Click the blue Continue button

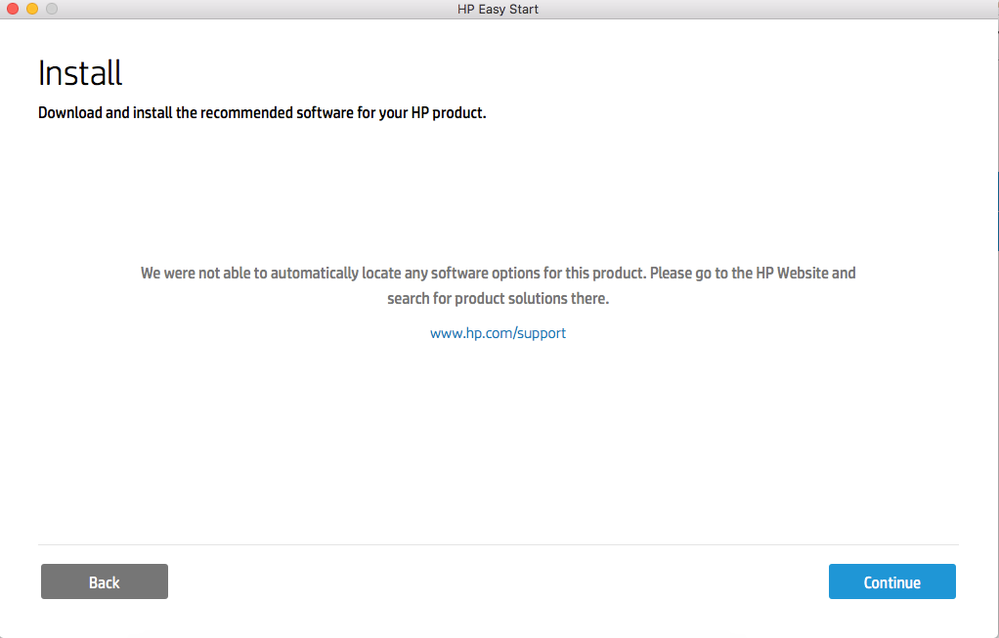click(x=892, y=582)
